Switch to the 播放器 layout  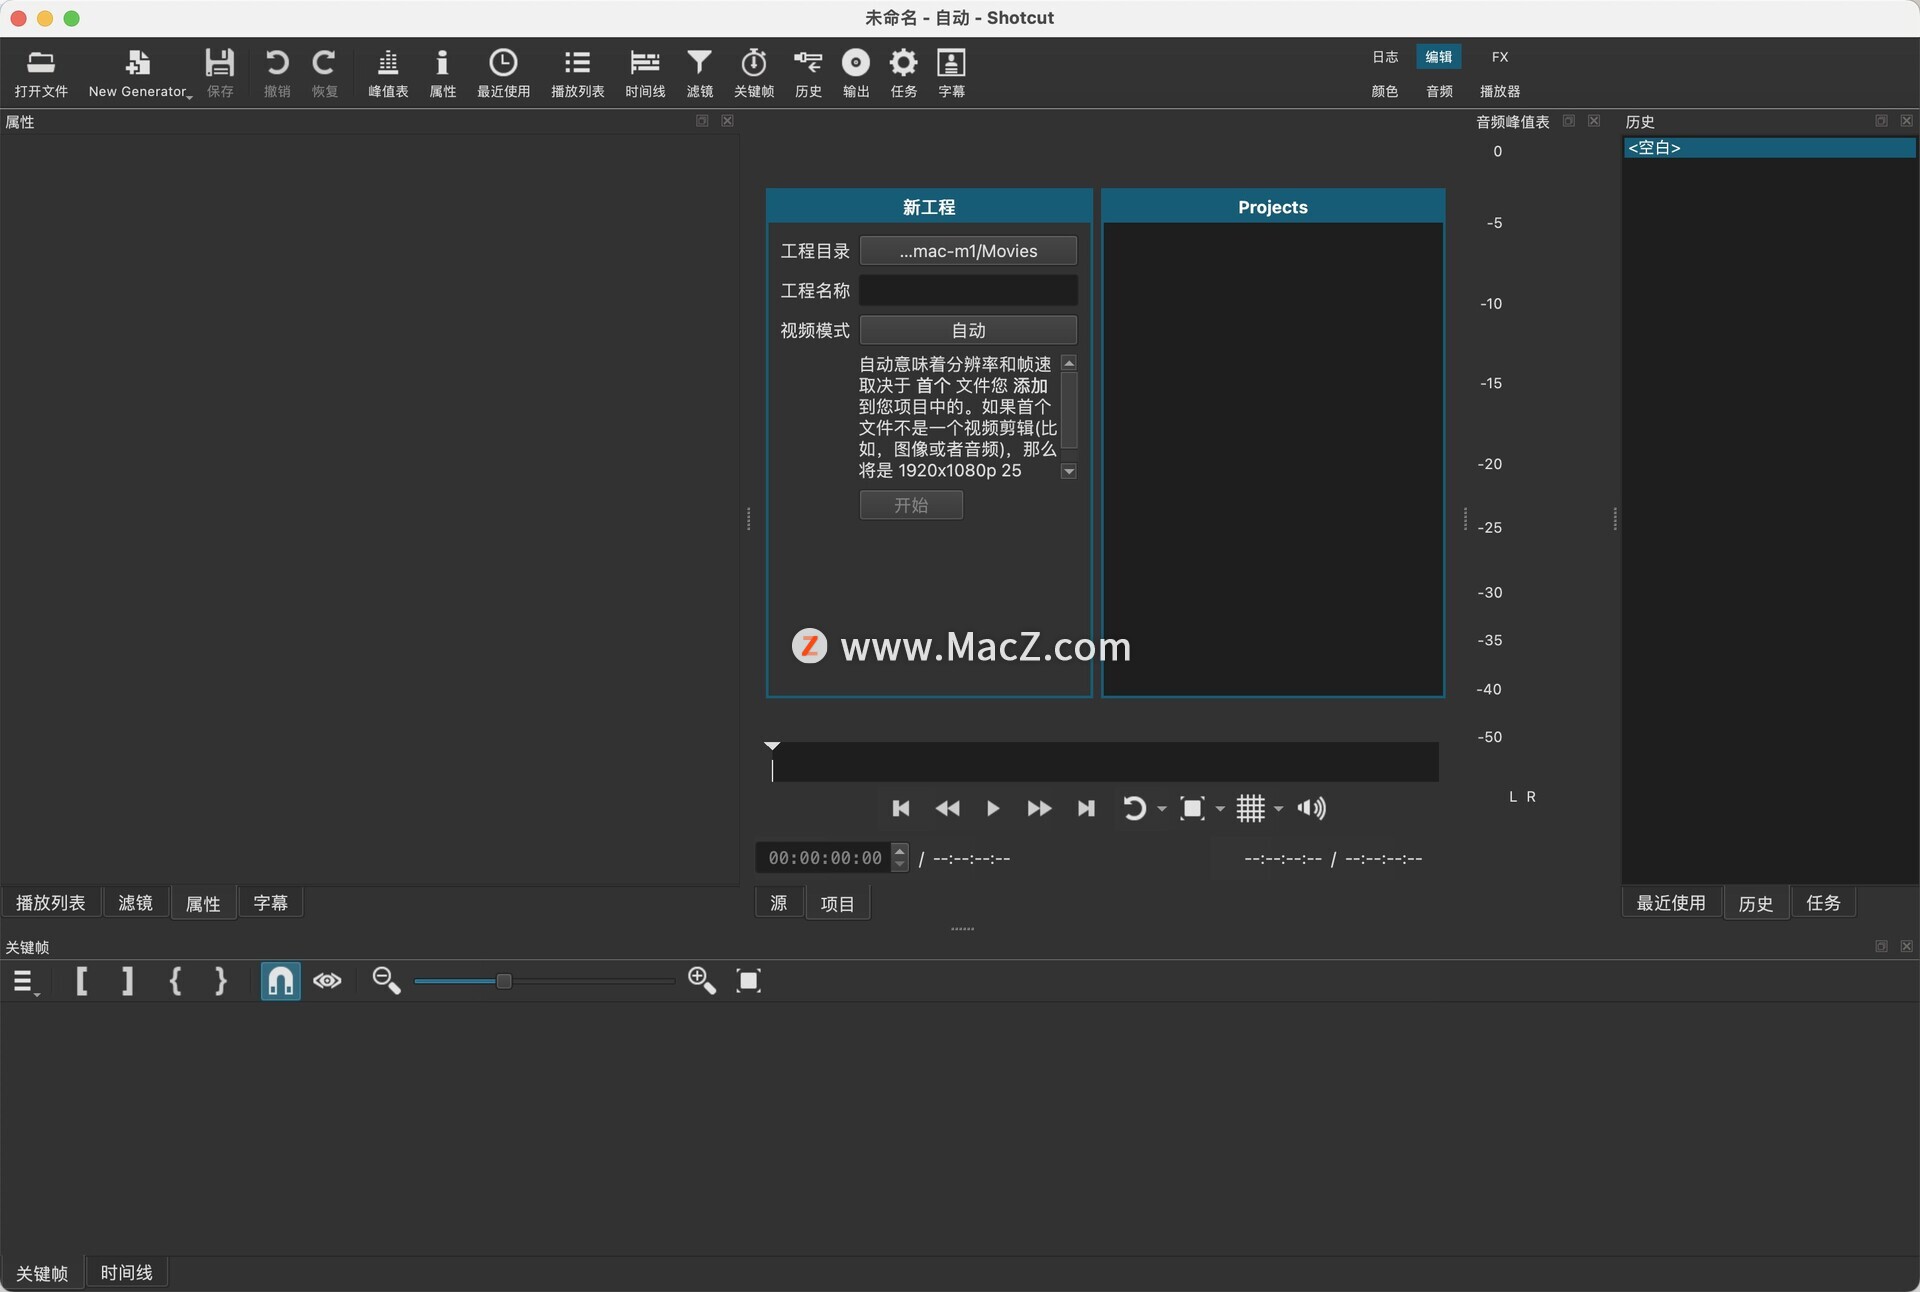tap(1500, 91)
